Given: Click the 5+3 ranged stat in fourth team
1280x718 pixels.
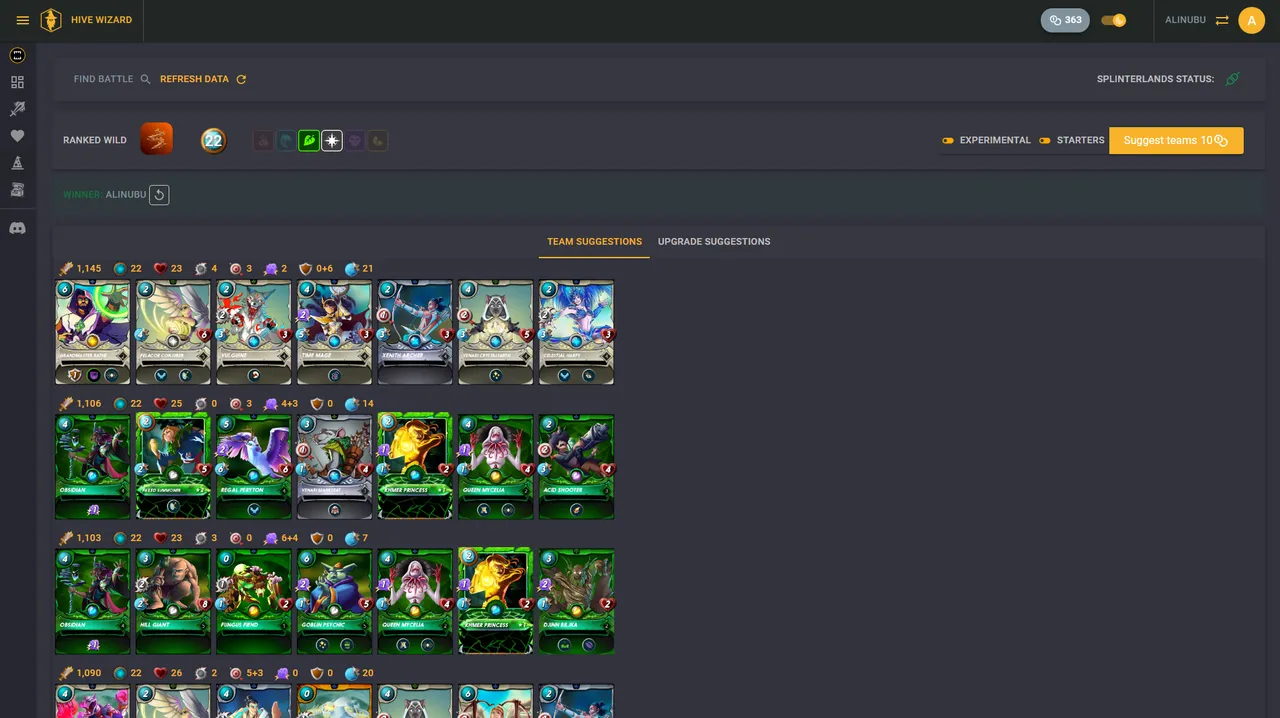Looking at the screenshot, I should point(255,673).
